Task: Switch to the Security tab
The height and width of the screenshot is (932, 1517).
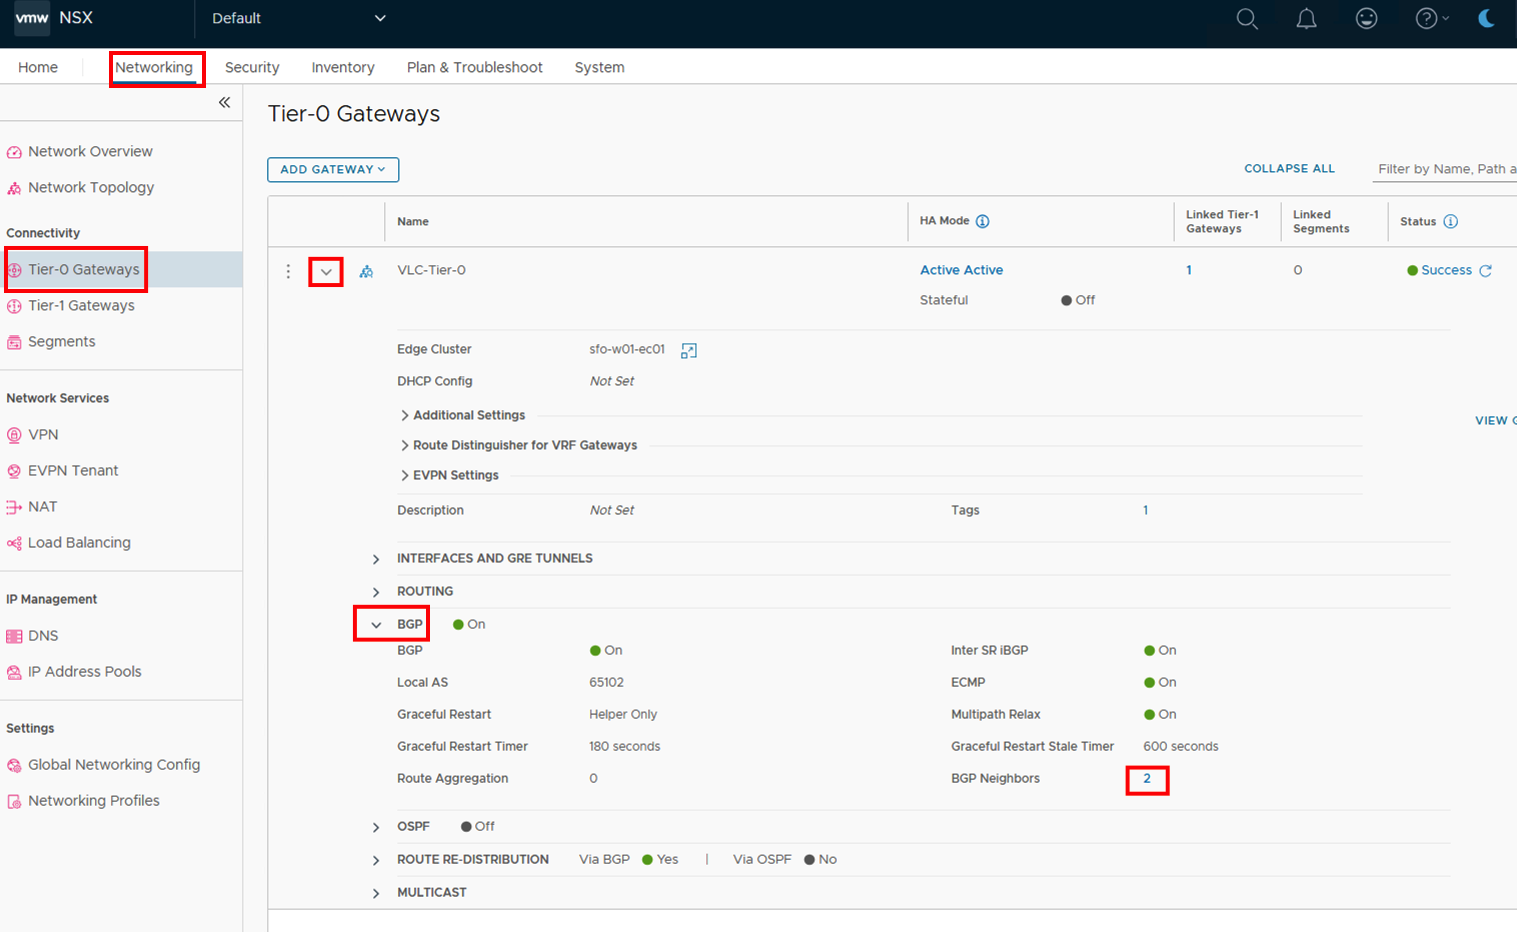Action: coord(252,67)
